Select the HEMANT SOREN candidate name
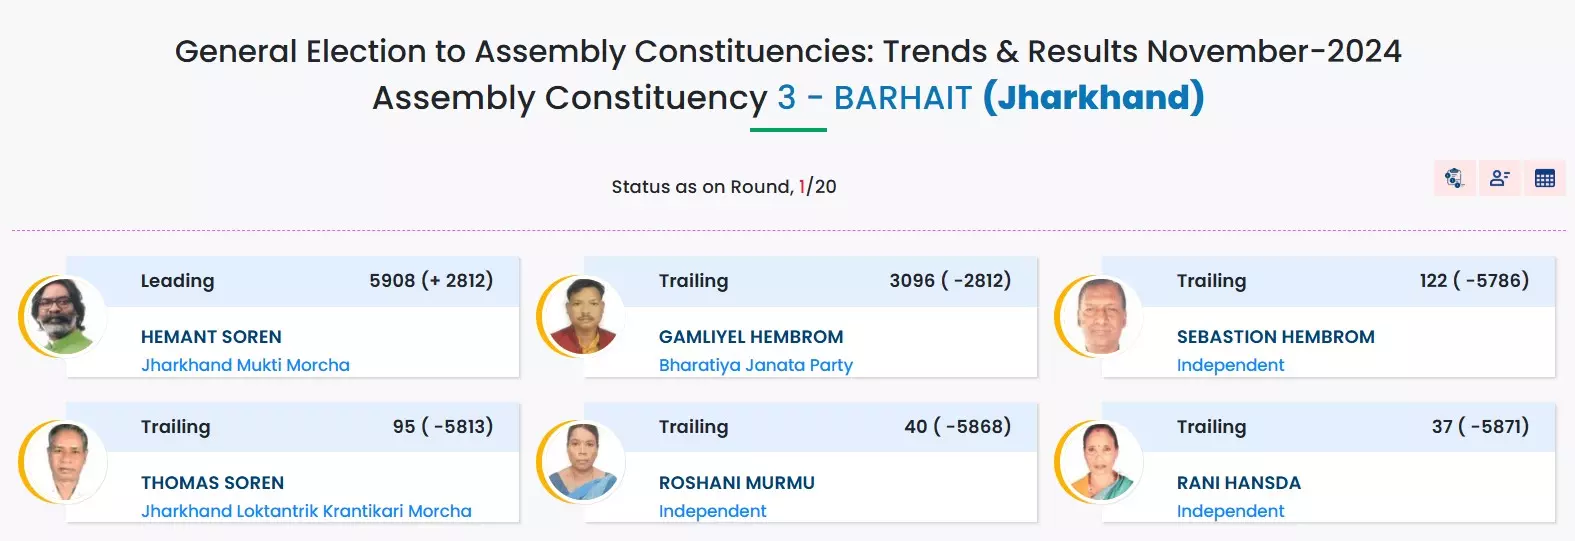The image size is (1575, 541). pos(211,337)
